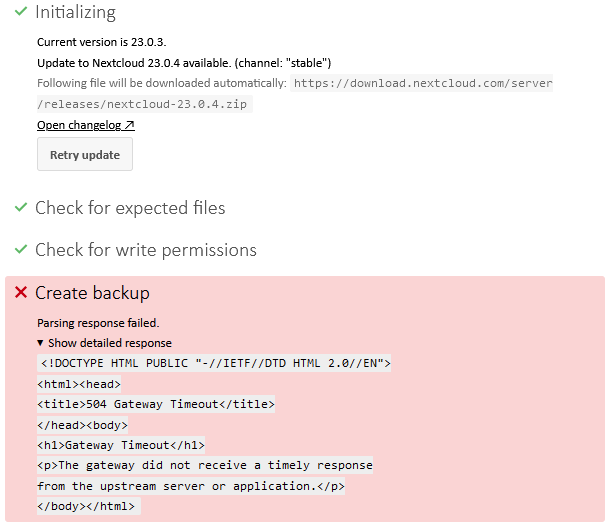Screen dimensions: 609x527
Task: Select the Initializing step heading
Action: [x=75, y=12]
